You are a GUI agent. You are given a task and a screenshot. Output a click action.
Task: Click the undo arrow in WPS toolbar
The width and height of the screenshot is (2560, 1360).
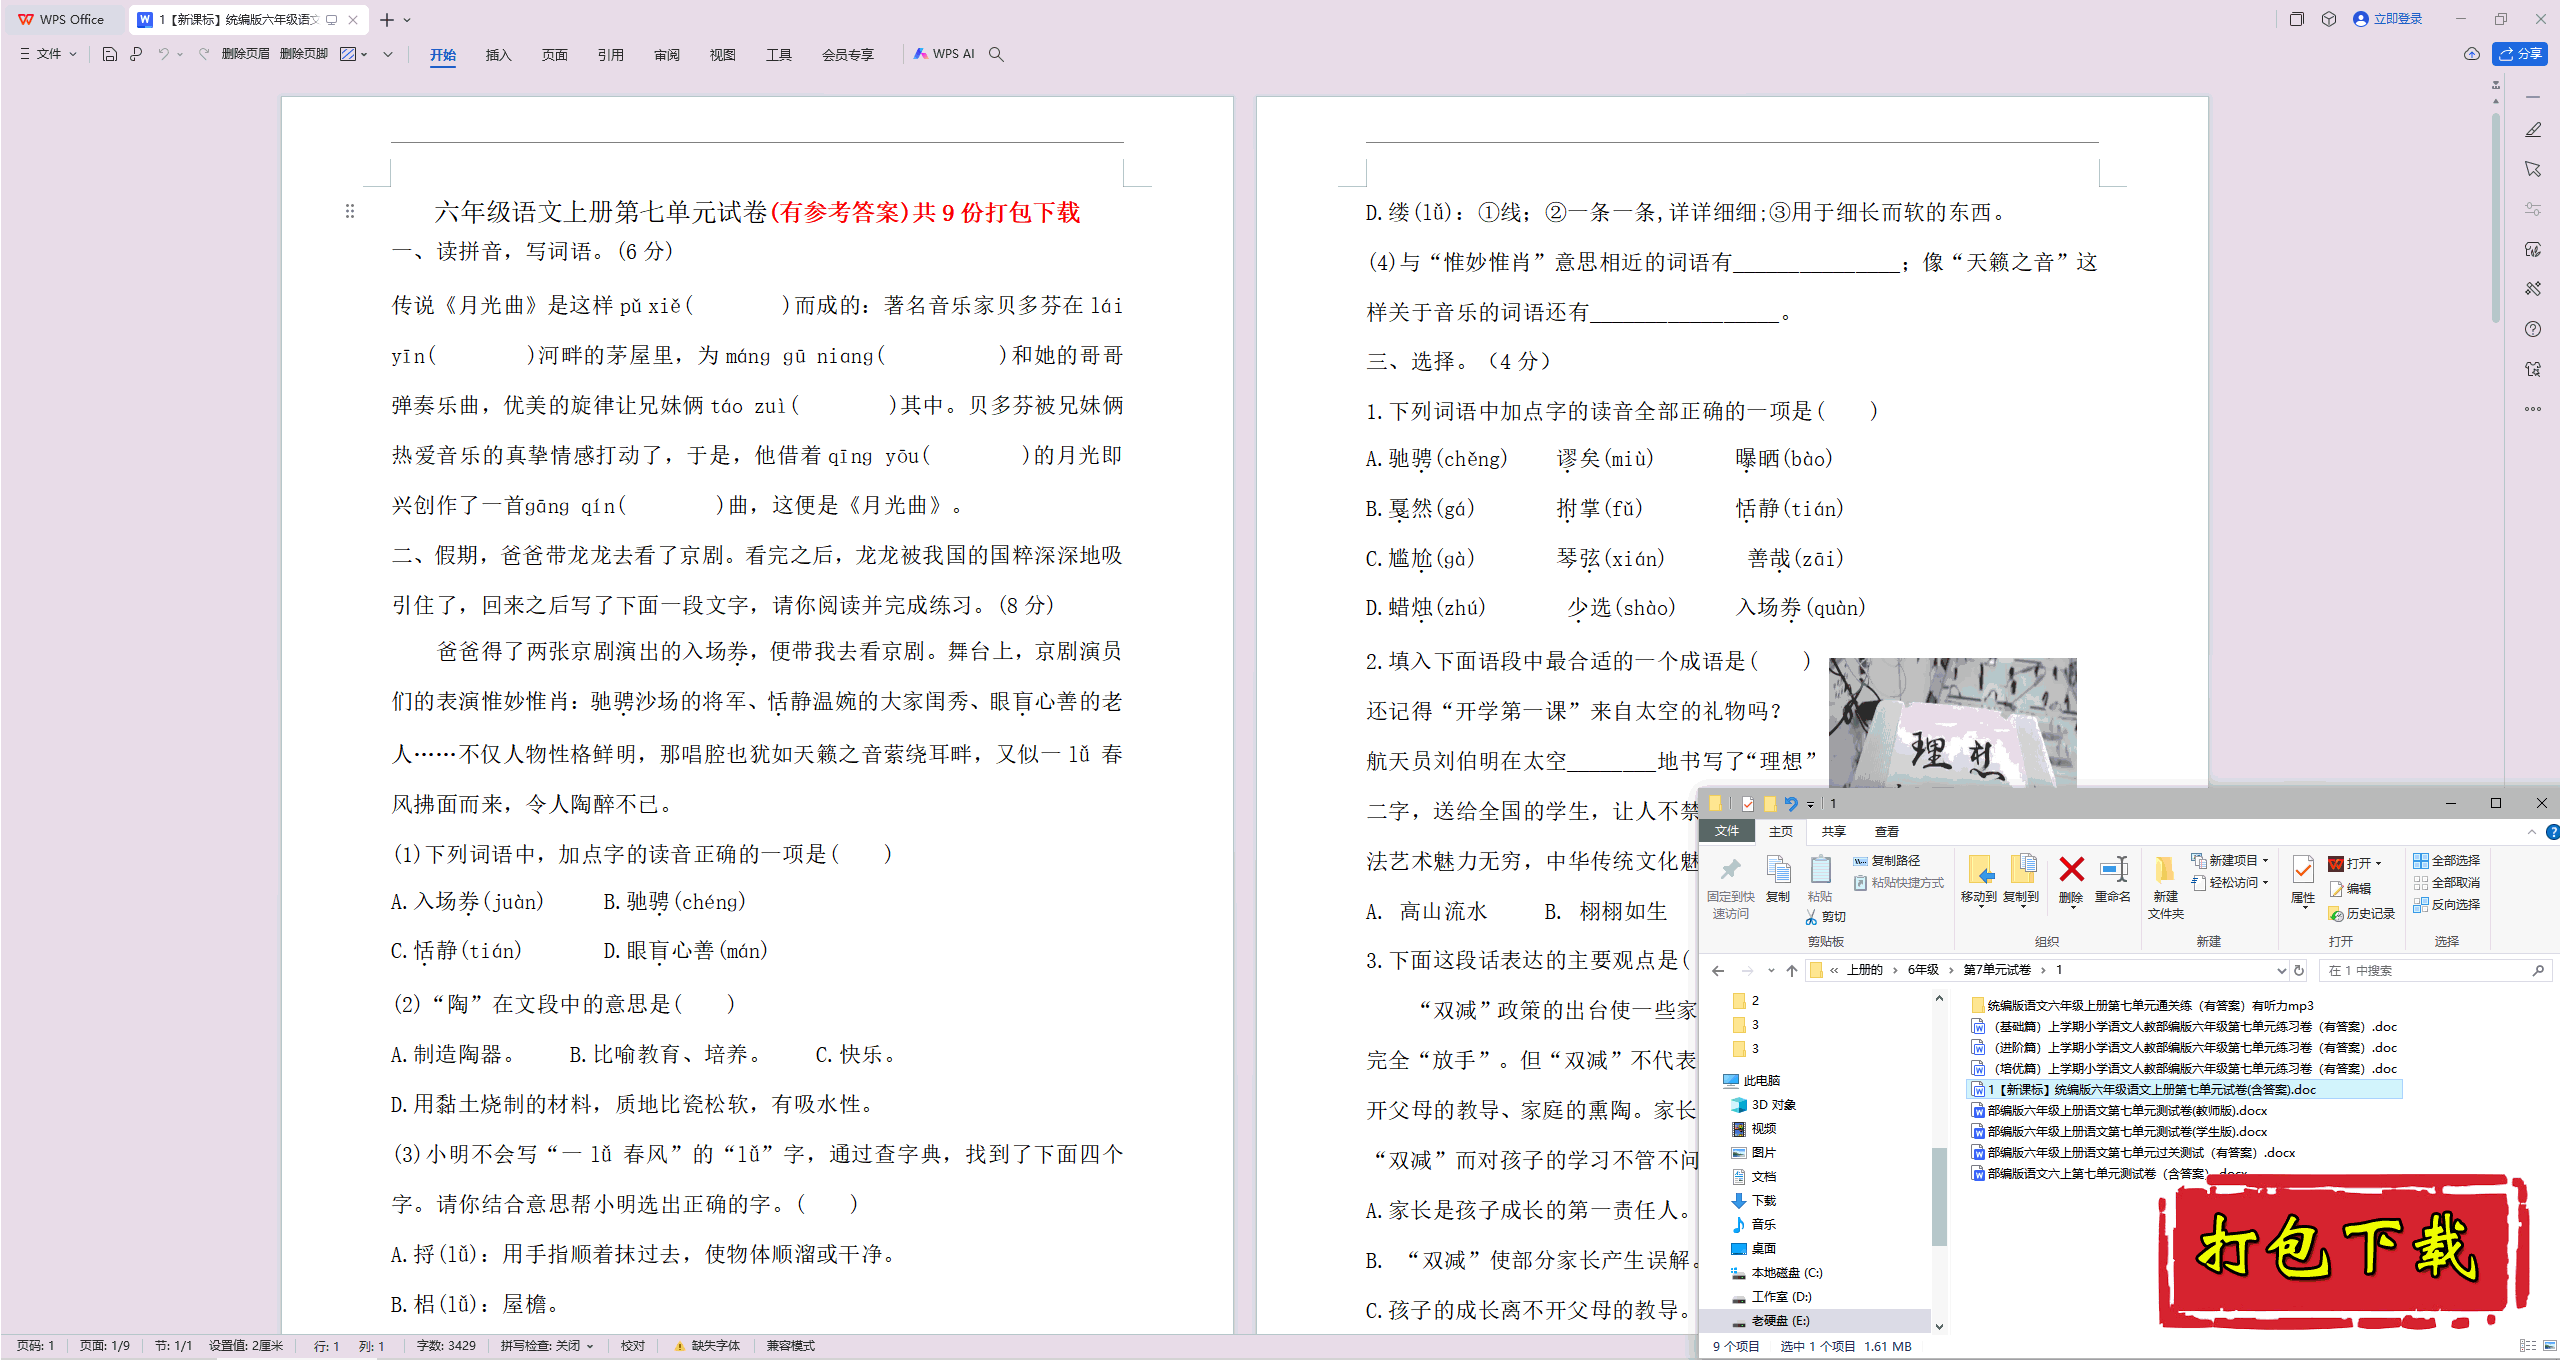pyautogui.click(x=163, y=54)
